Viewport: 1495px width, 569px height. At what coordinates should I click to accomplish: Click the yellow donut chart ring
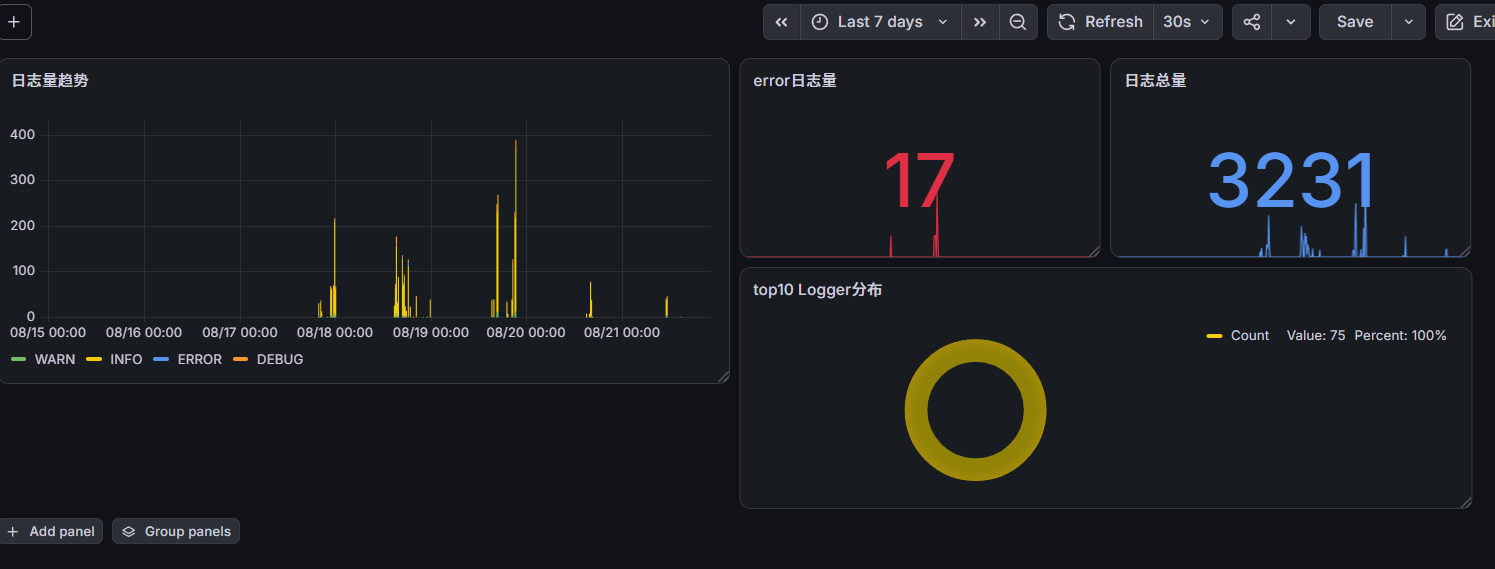click(x=918, y=410)
